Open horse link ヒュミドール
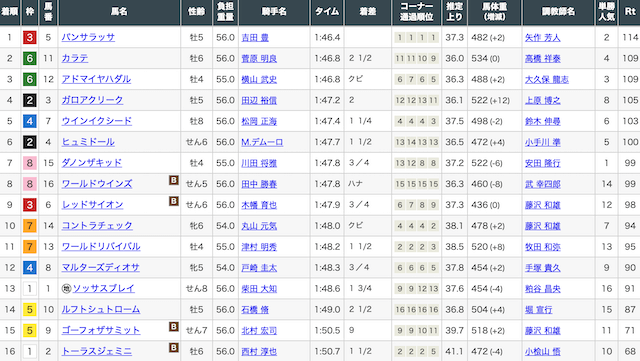 click(88, 142)
